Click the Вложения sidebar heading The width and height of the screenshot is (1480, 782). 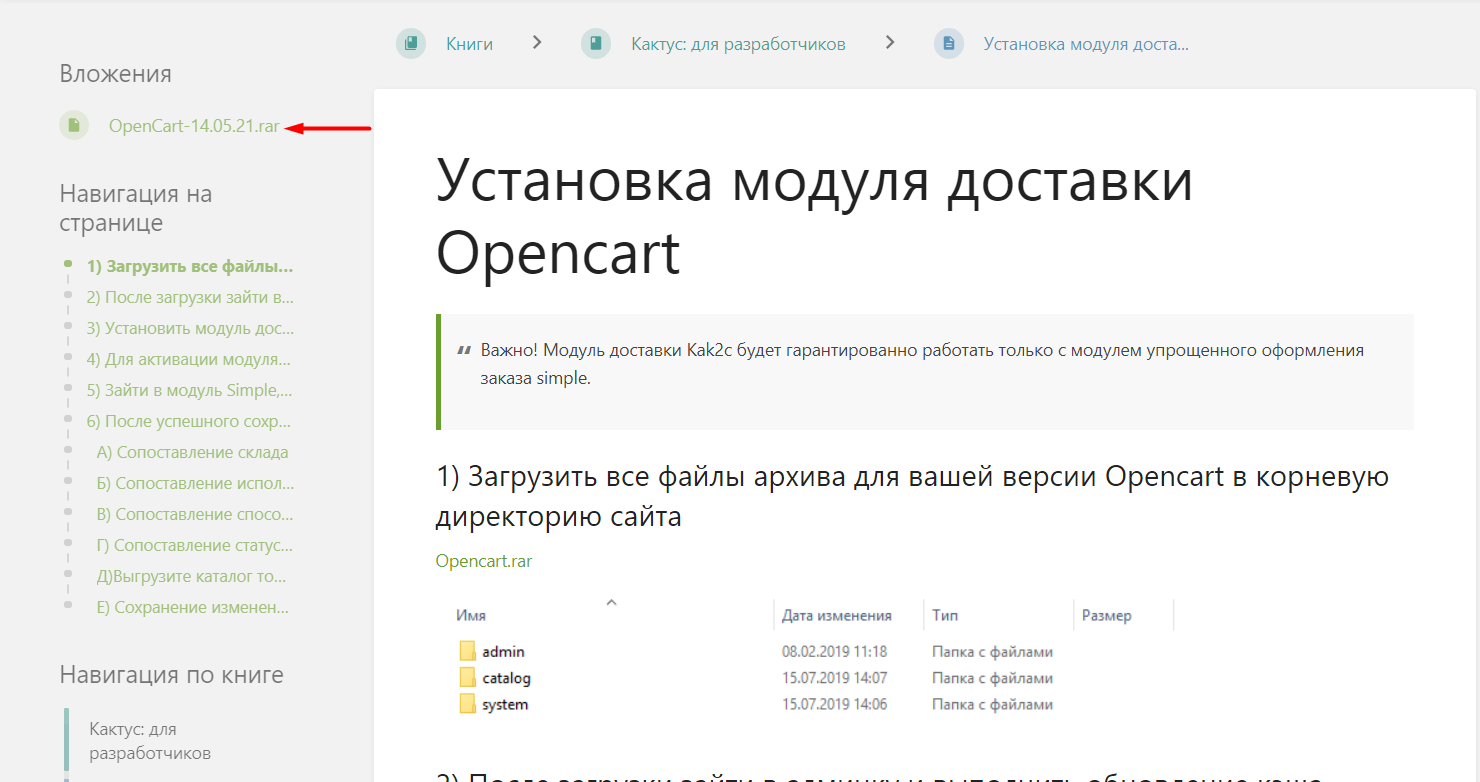pyautogui.click(x=115, y=74)
